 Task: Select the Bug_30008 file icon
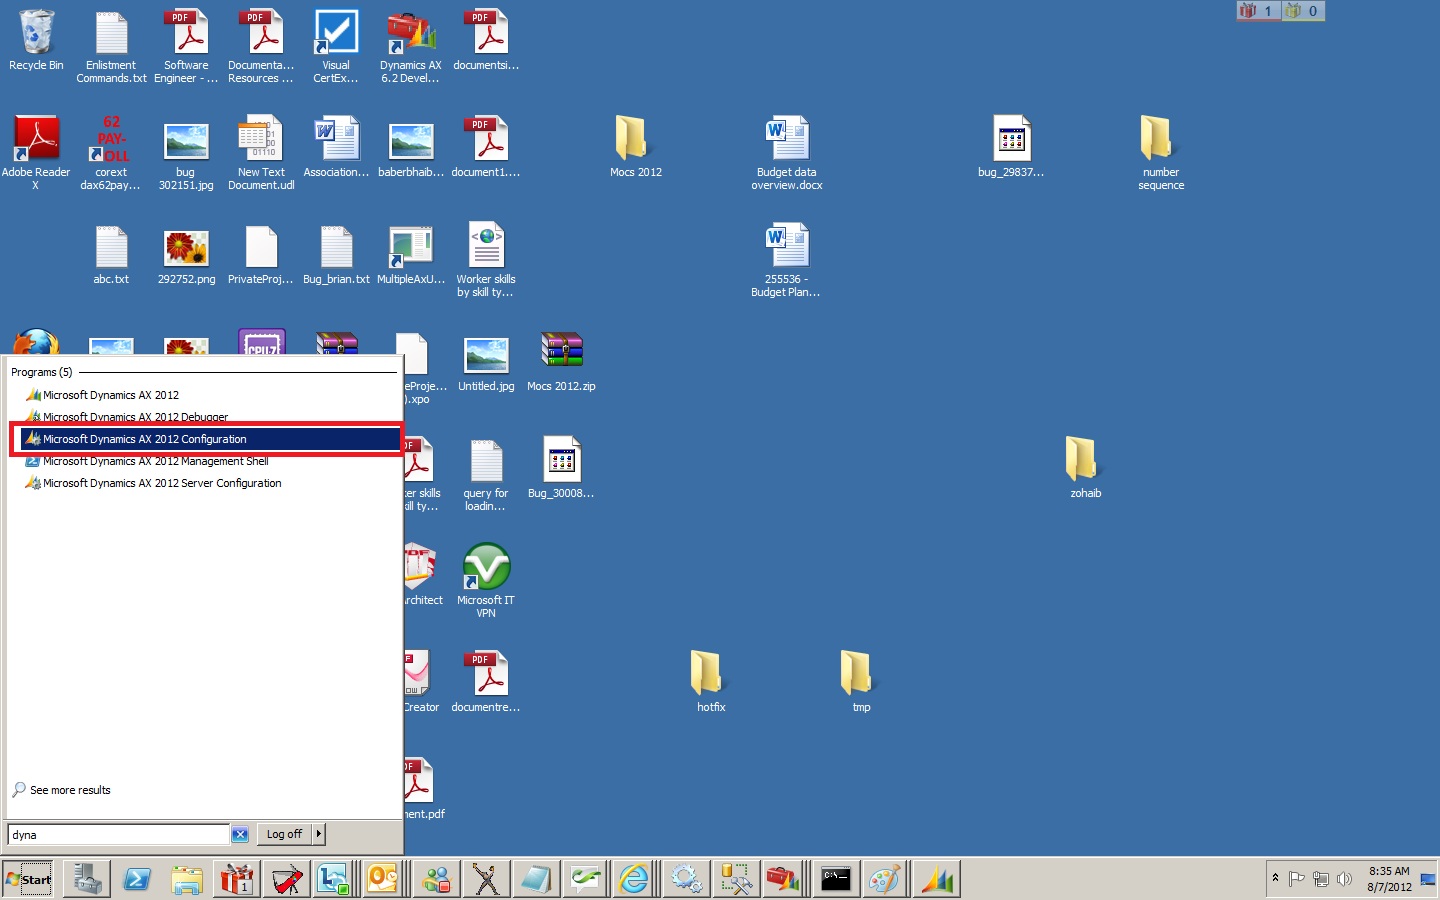click(561, 468)
